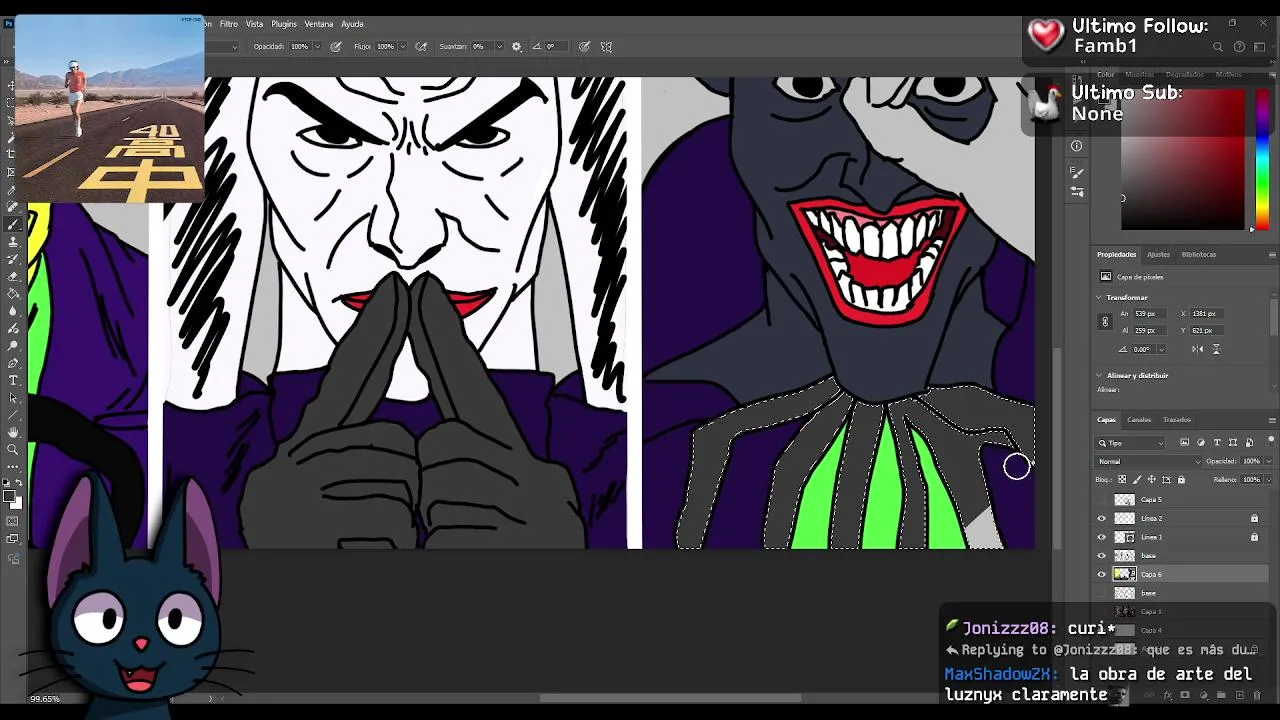Change screen mode icon in toolbar
The height and width of the screenshot is (720, 1280).
point(12,540)
